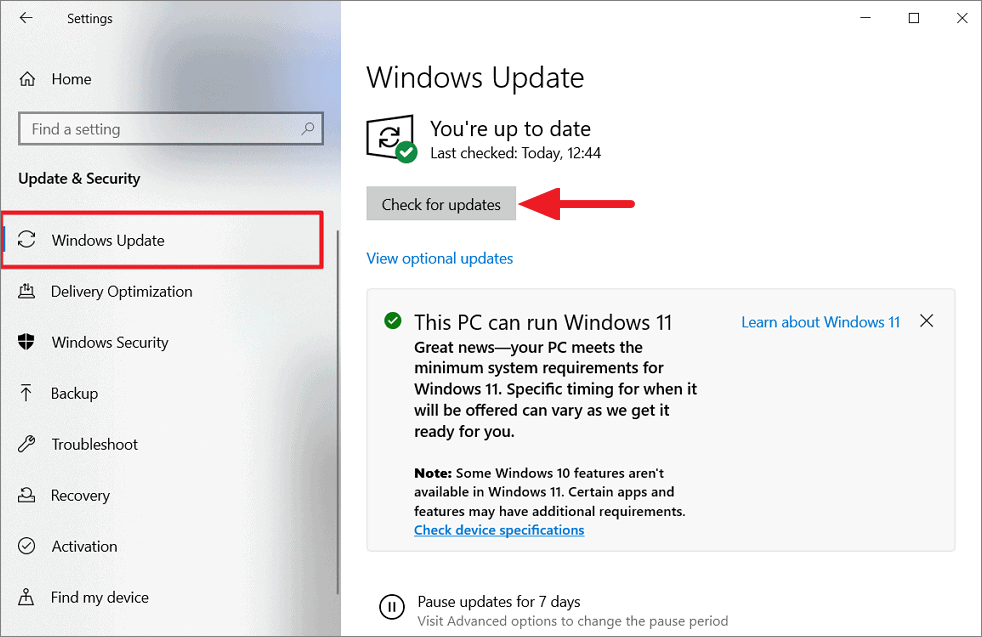Open Check device specifications link
The image size is (982, 637).
pyautogui.click(x=499, y=530)
